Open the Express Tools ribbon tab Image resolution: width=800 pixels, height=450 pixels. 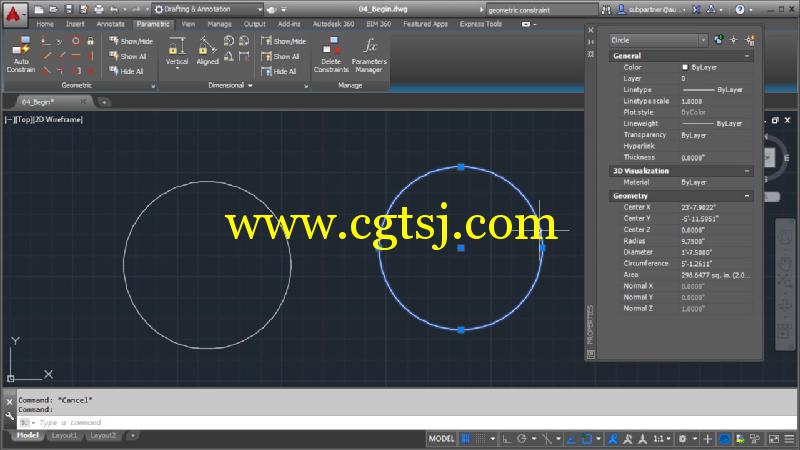[x=481, y=24]
